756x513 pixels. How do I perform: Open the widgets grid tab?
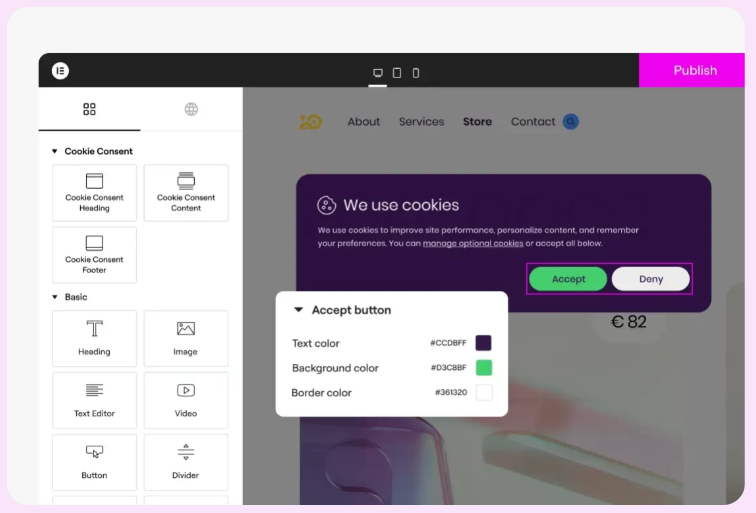point(89,109)
